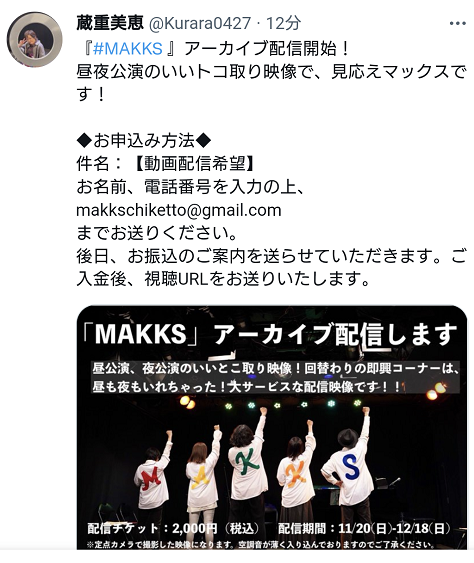Click the 視聴URLをお送りいたします sentence
Image resolution: width=474 pixels, height=563 pixels.
pyautogui.click(x=257, y=279)
